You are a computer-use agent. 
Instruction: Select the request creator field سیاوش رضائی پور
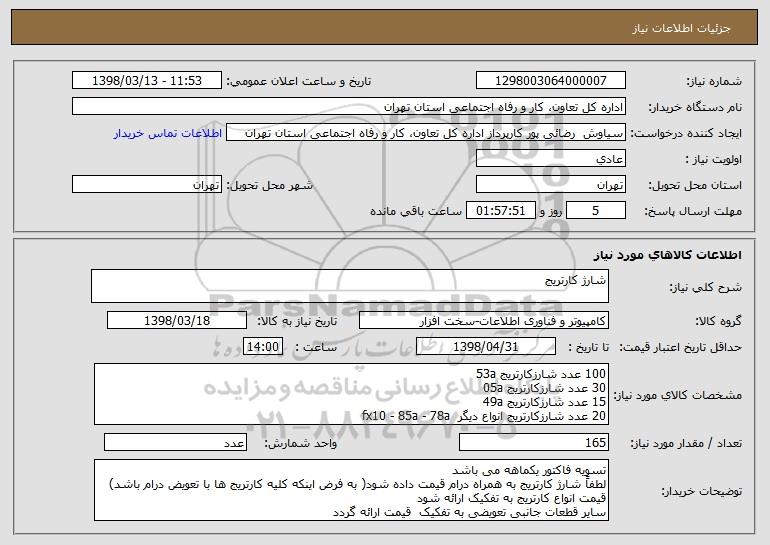click(426, 133)
